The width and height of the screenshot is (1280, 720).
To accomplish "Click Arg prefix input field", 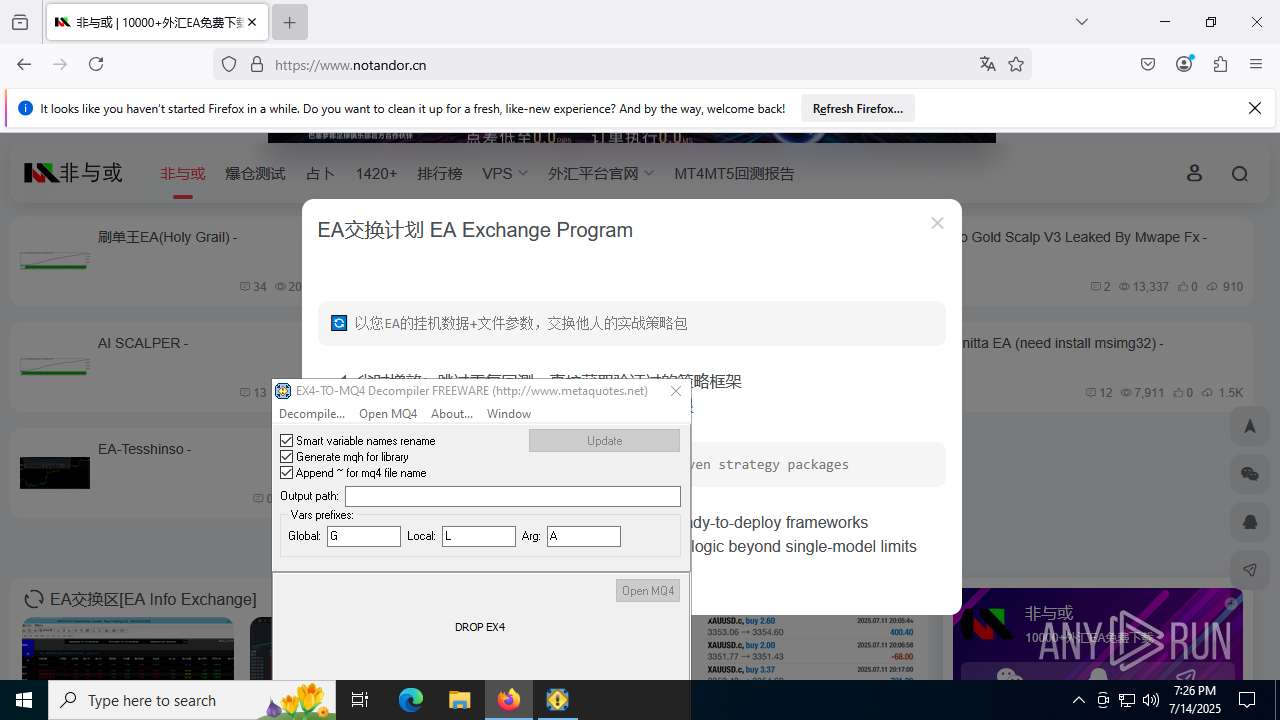I will (x=584, y=536).
